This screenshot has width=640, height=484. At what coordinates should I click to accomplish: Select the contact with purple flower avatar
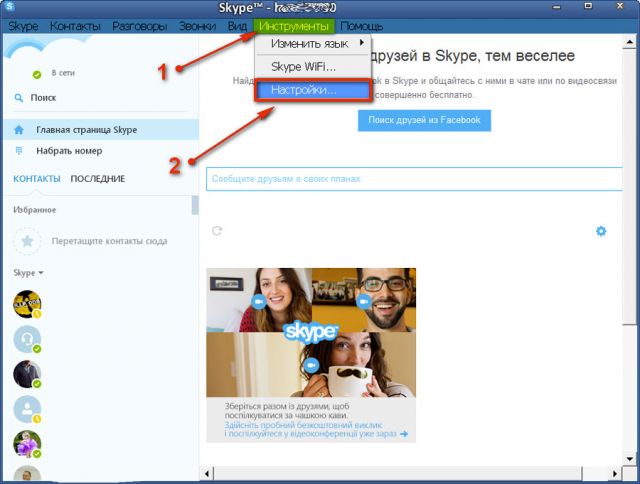pyautogui.click(x=27, y=444)
